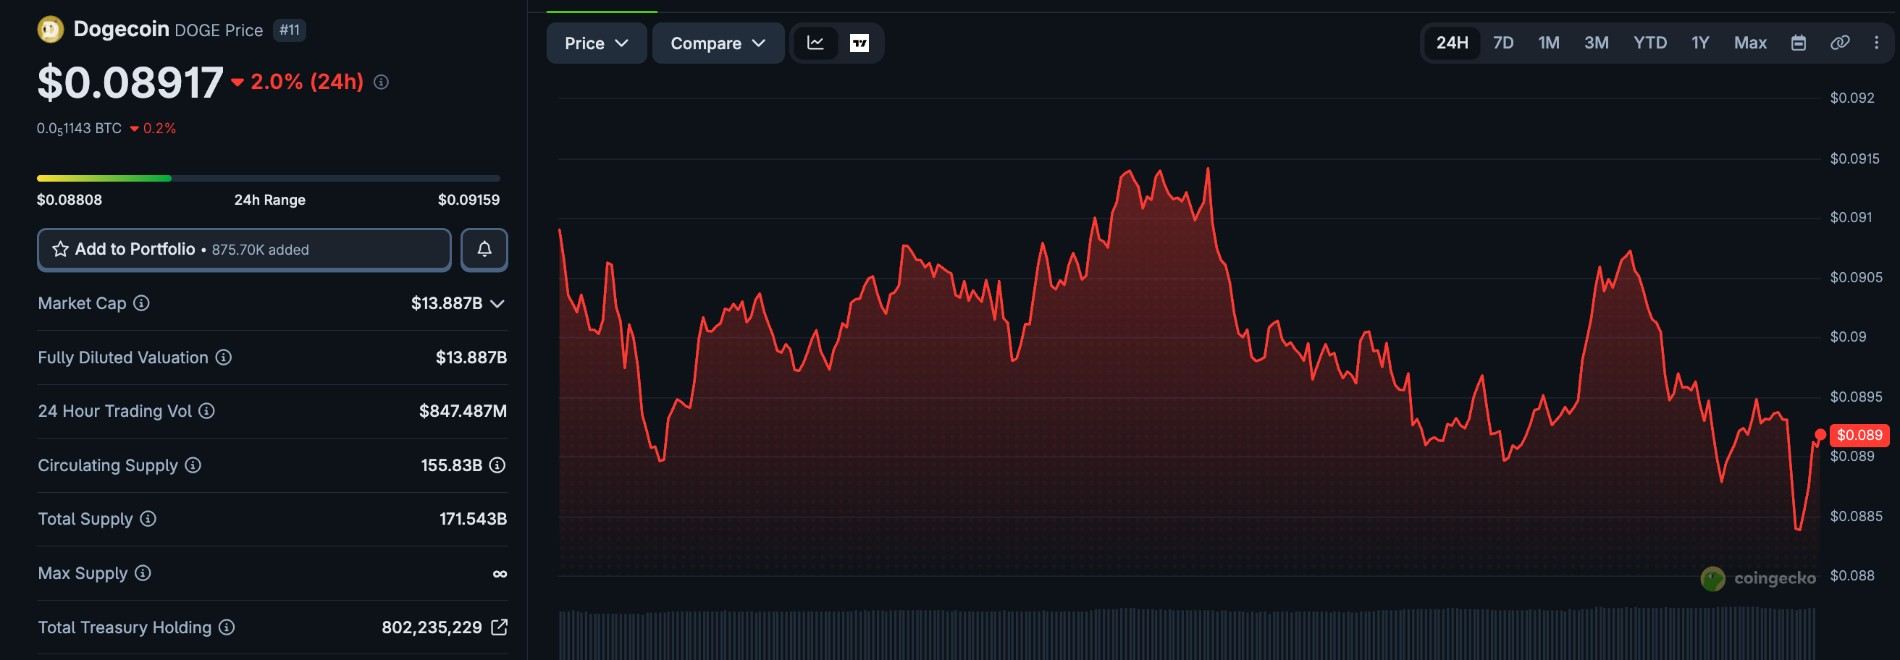
Task: Click the $0.088 y-axis label
Action: (x=1852, y=575)
